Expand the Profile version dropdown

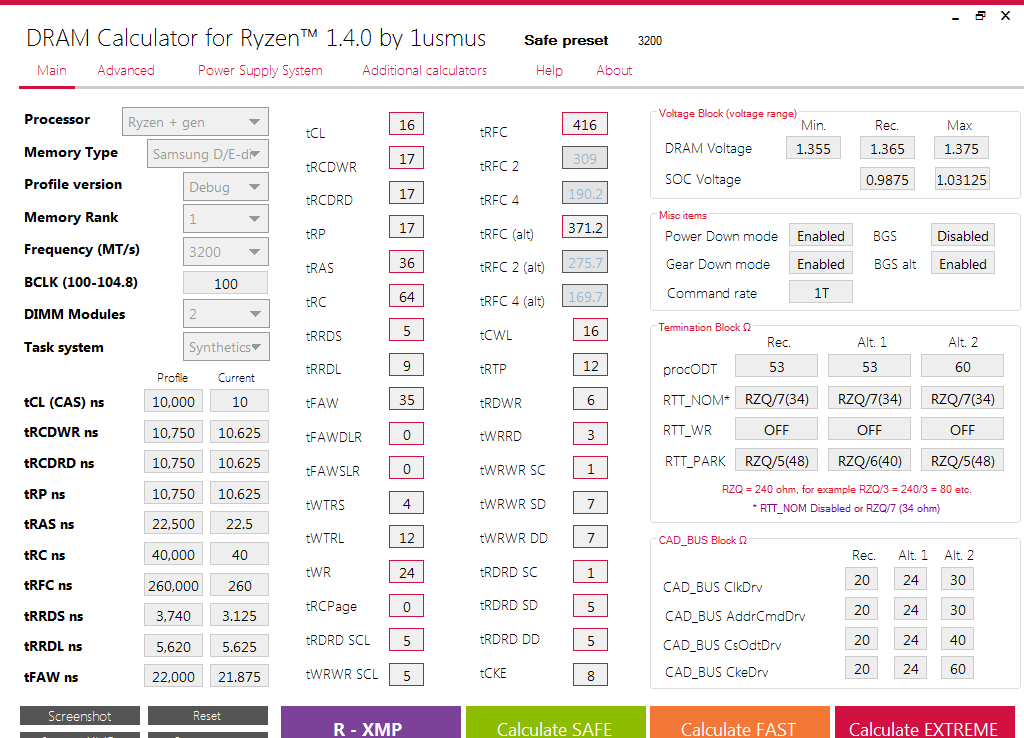226,187
